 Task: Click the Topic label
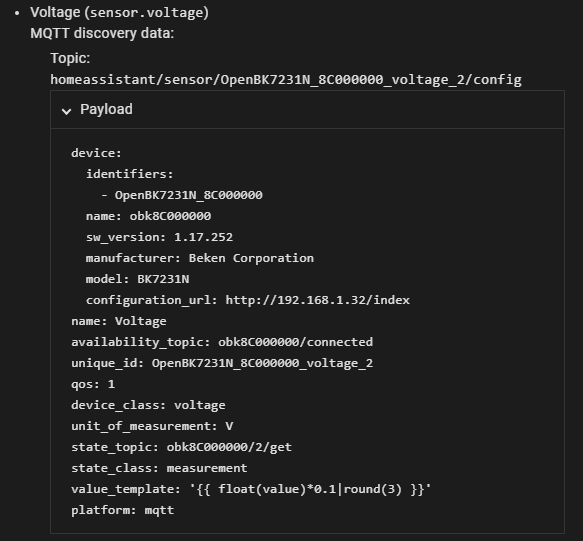coord(70,58)
